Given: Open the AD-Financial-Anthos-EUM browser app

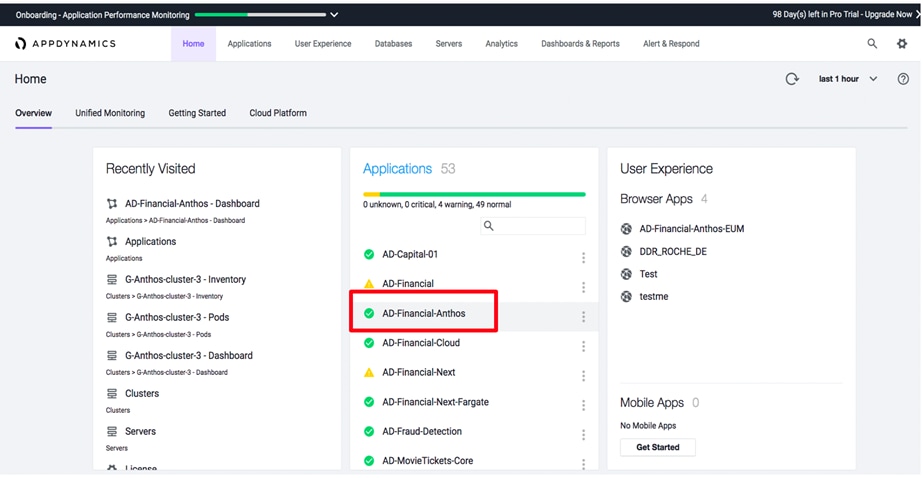Looking at the screenshot, I should tap(692, 228).
